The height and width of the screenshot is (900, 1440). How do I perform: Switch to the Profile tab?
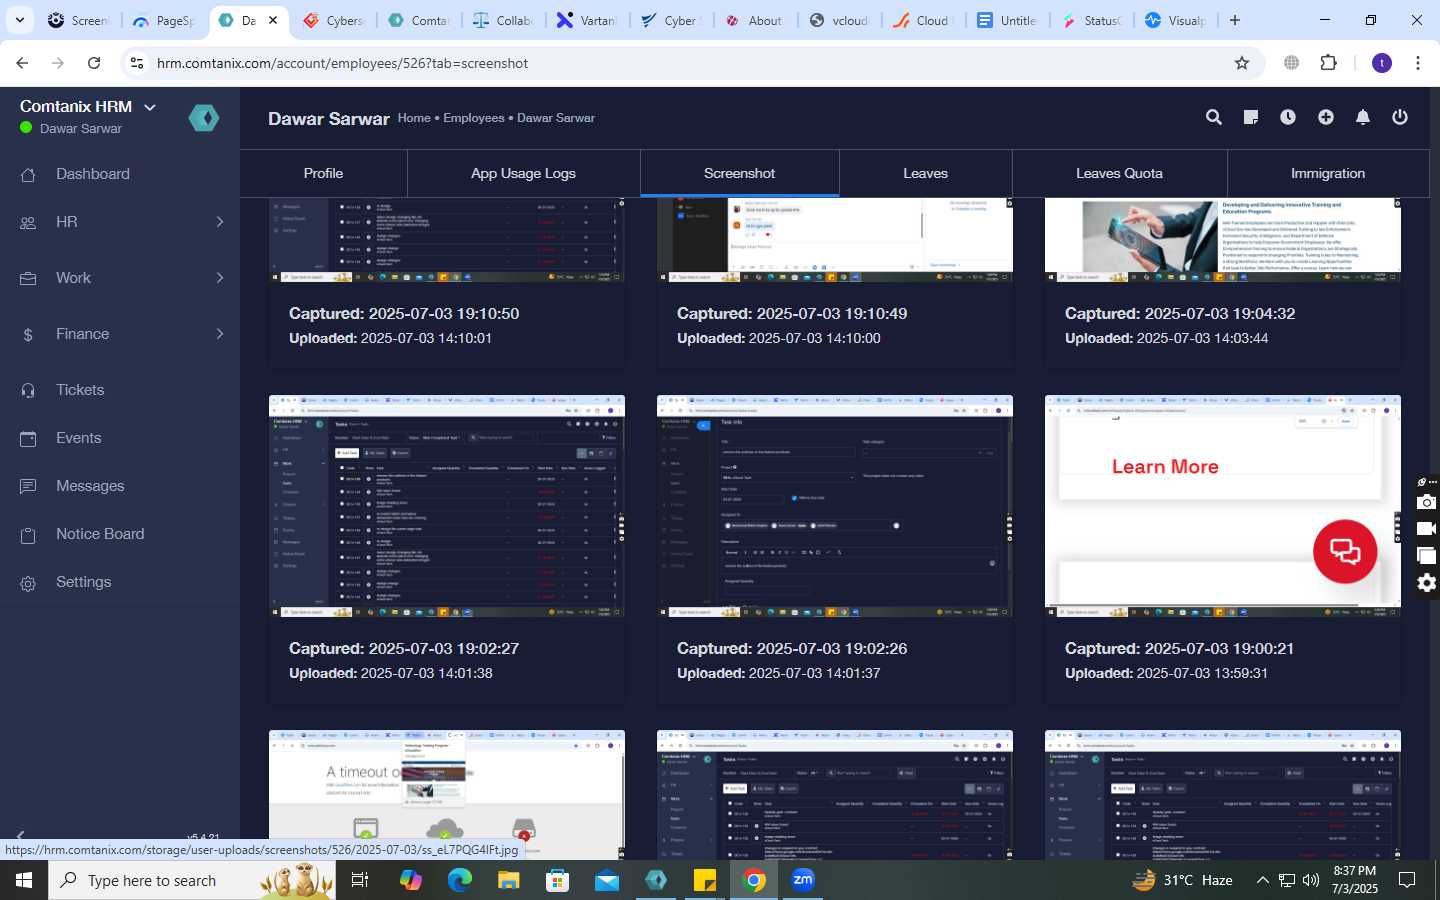[323, 173]
